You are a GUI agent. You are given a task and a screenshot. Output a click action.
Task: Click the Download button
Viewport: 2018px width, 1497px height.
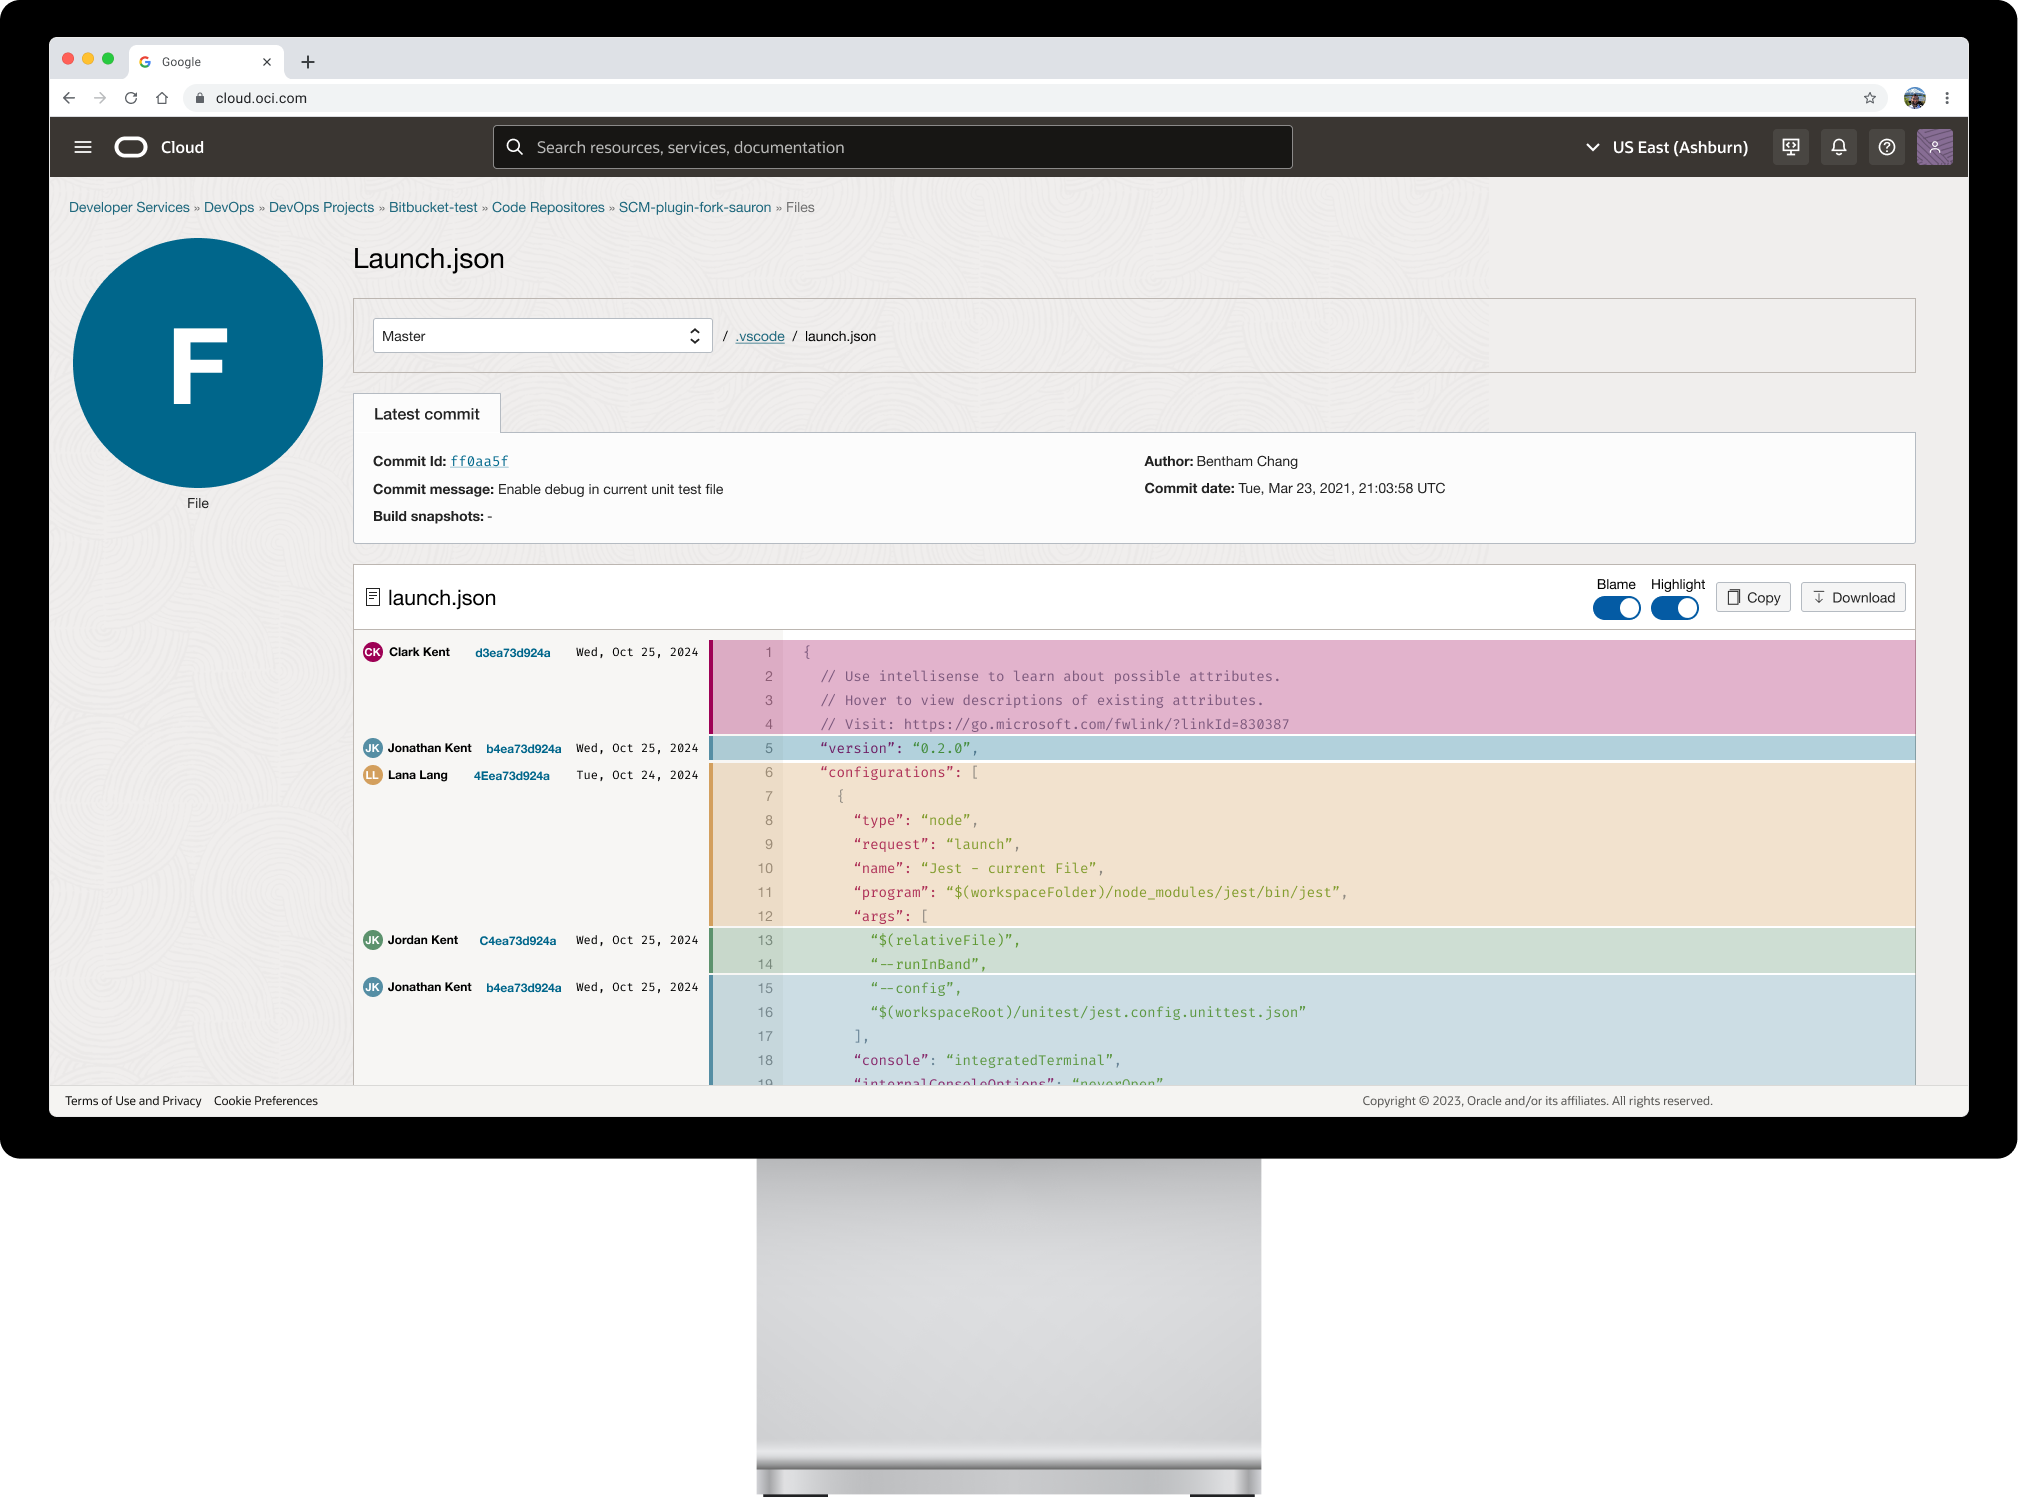1853,597
